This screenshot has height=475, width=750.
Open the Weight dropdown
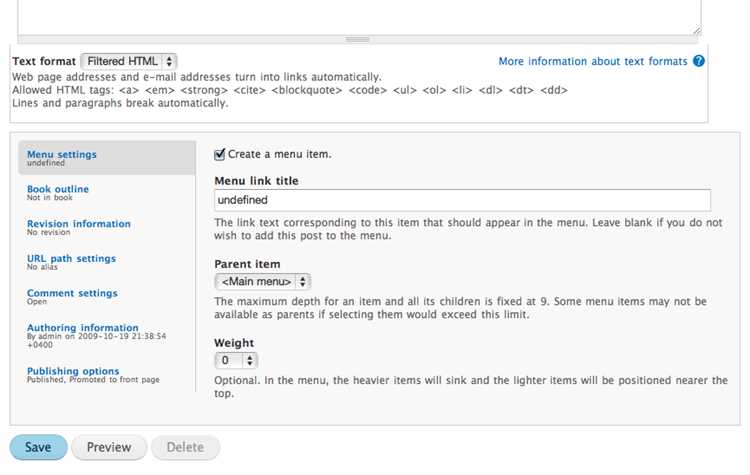tap(236, 360)
